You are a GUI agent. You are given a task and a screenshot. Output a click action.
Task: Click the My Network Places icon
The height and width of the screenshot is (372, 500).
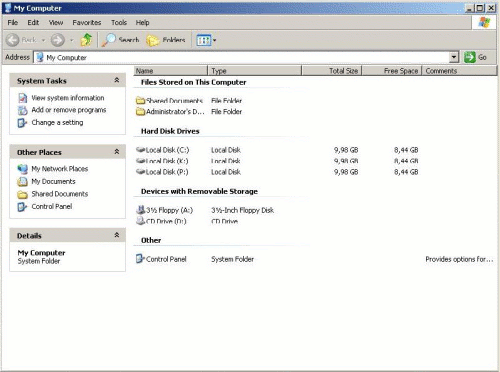pyautogui.click(x=22, y=169)
